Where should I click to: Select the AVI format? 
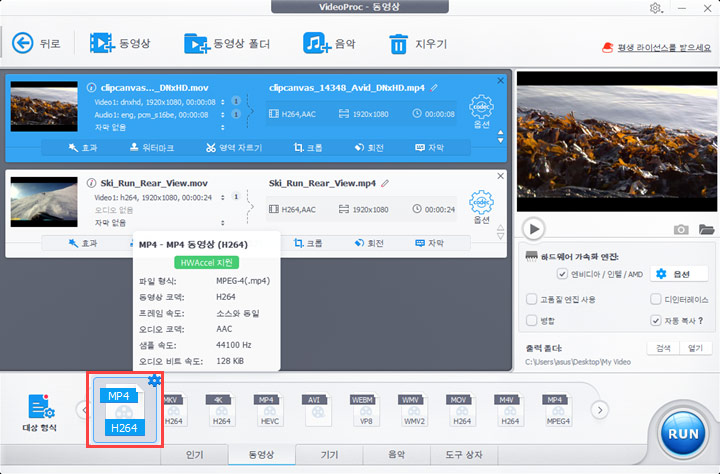pyautogui.click(x=317, y=410)
